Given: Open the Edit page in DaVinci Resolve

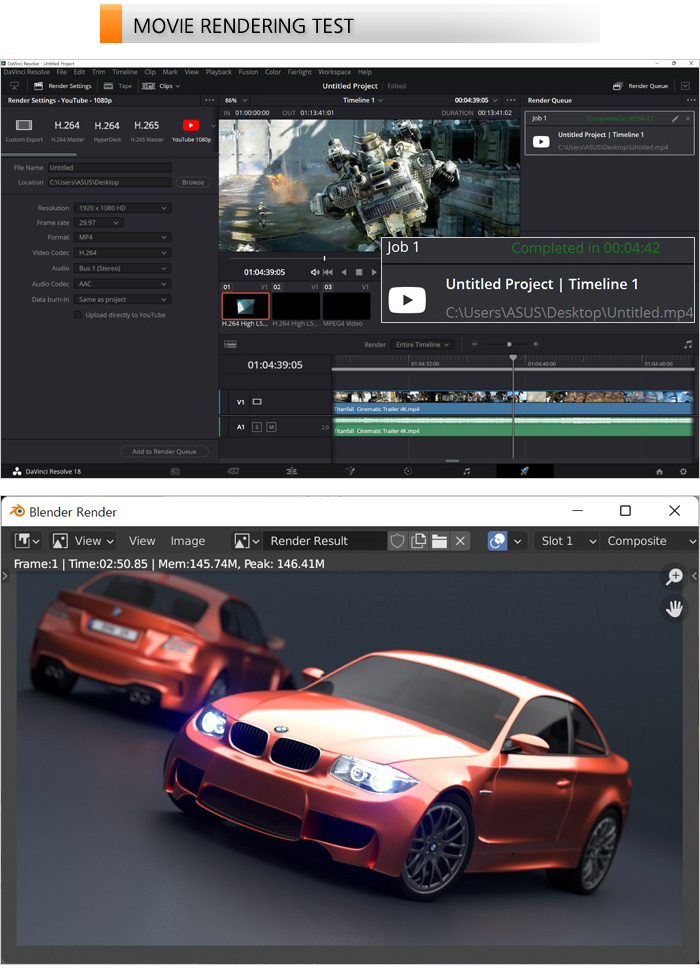Looking at the screenshot, I should [292, 471].
